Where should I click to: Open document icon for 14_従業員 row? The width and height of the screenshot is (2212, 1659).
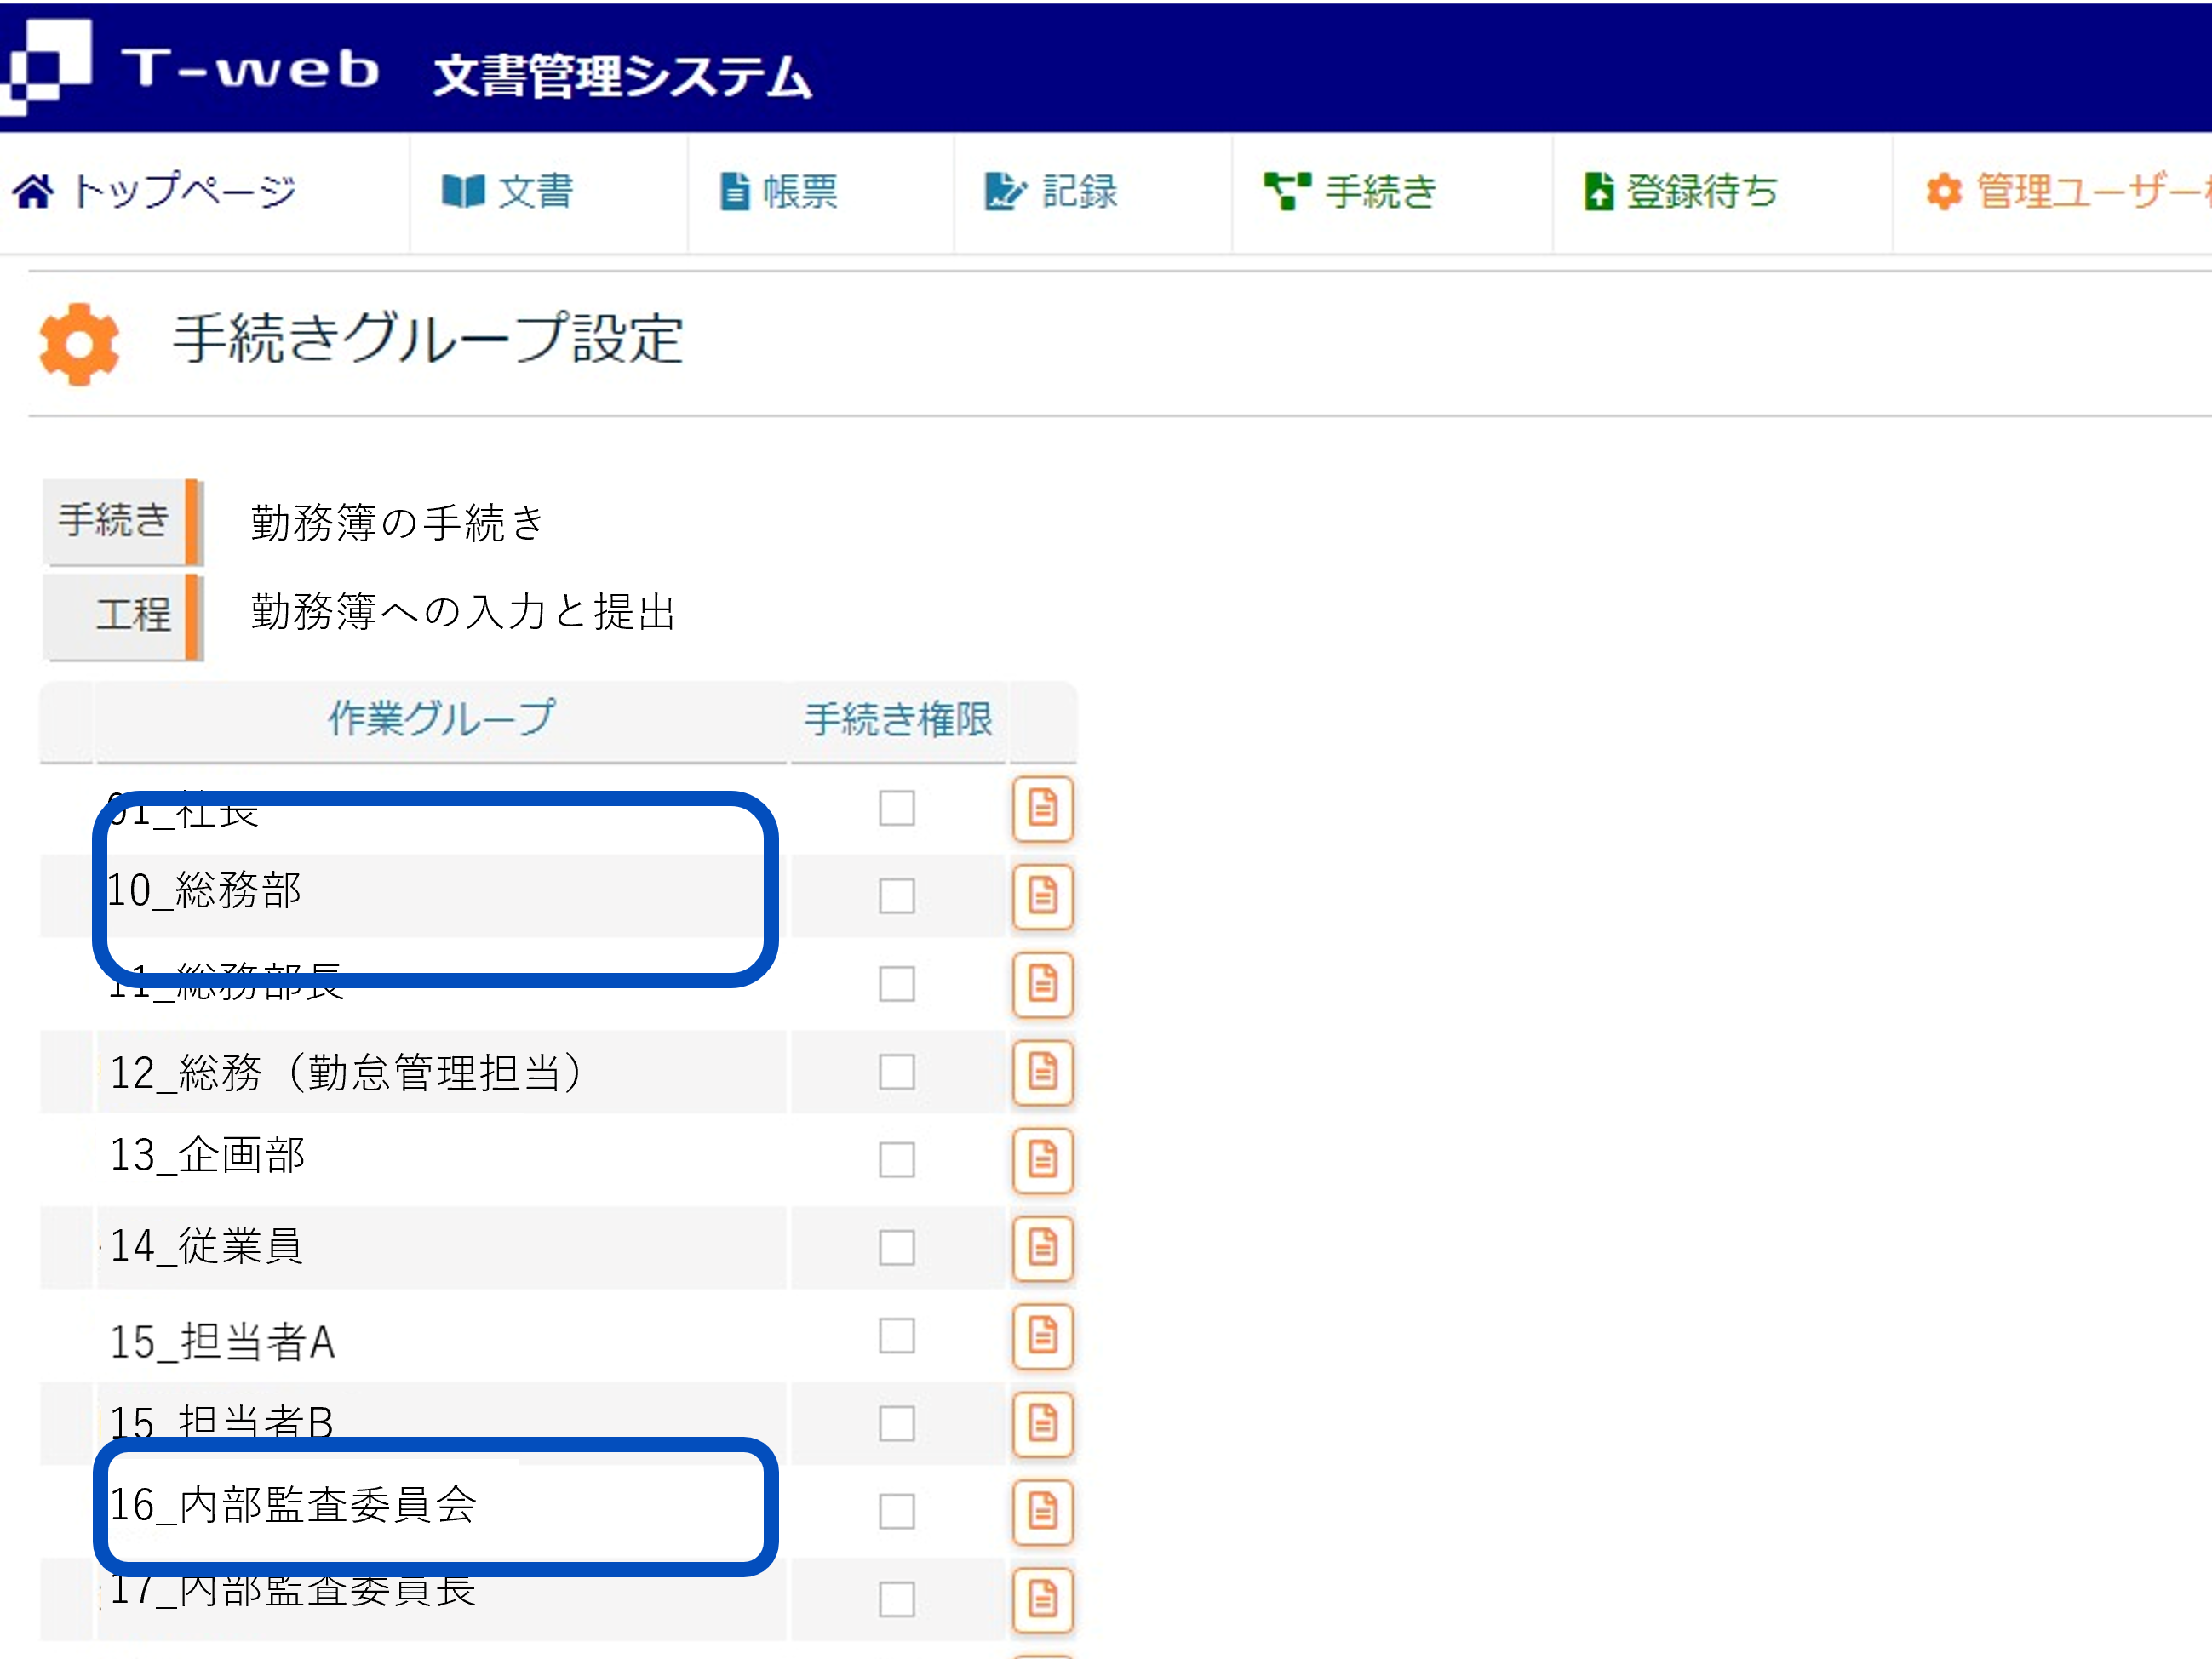1042,1247
